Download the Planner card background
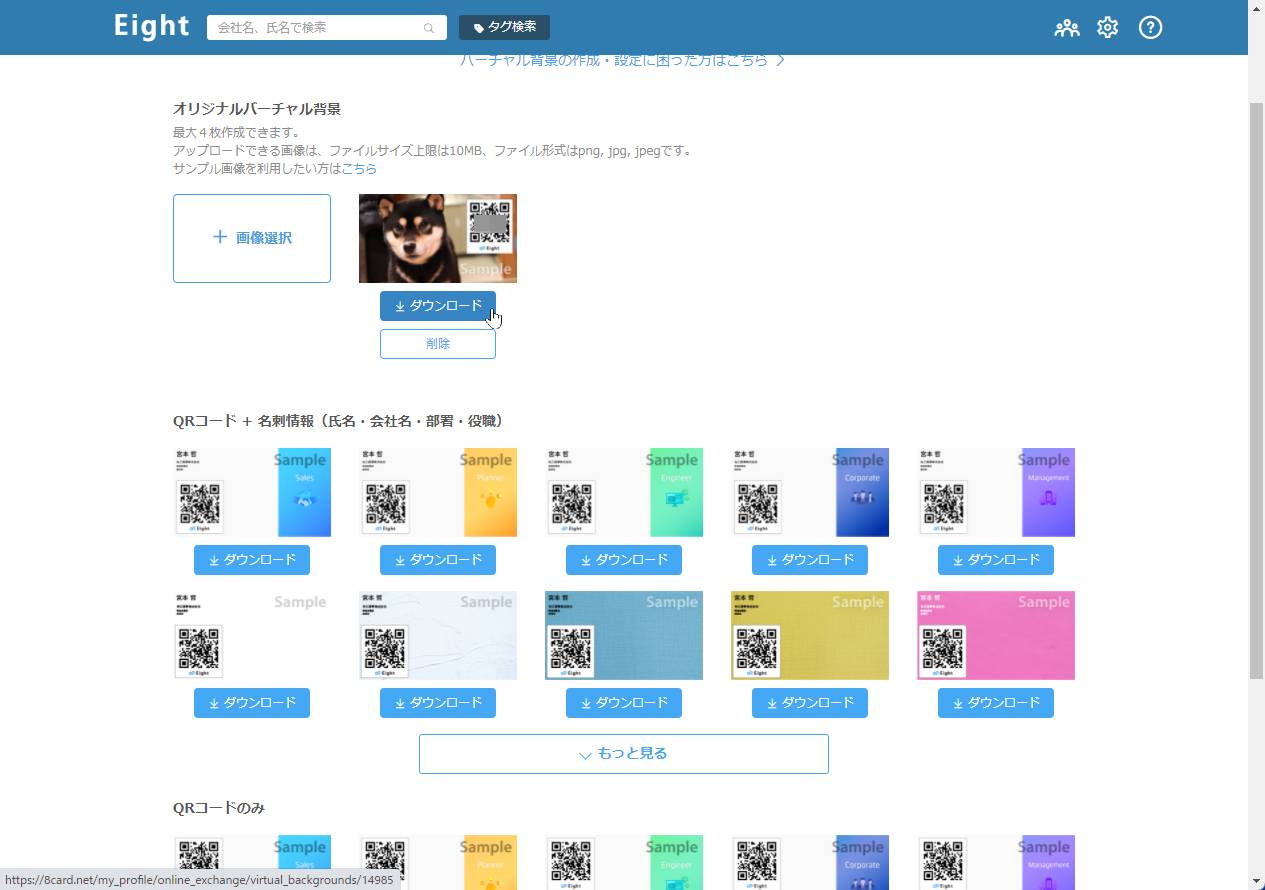1265x890 pixels. click(x=438, y=560)
